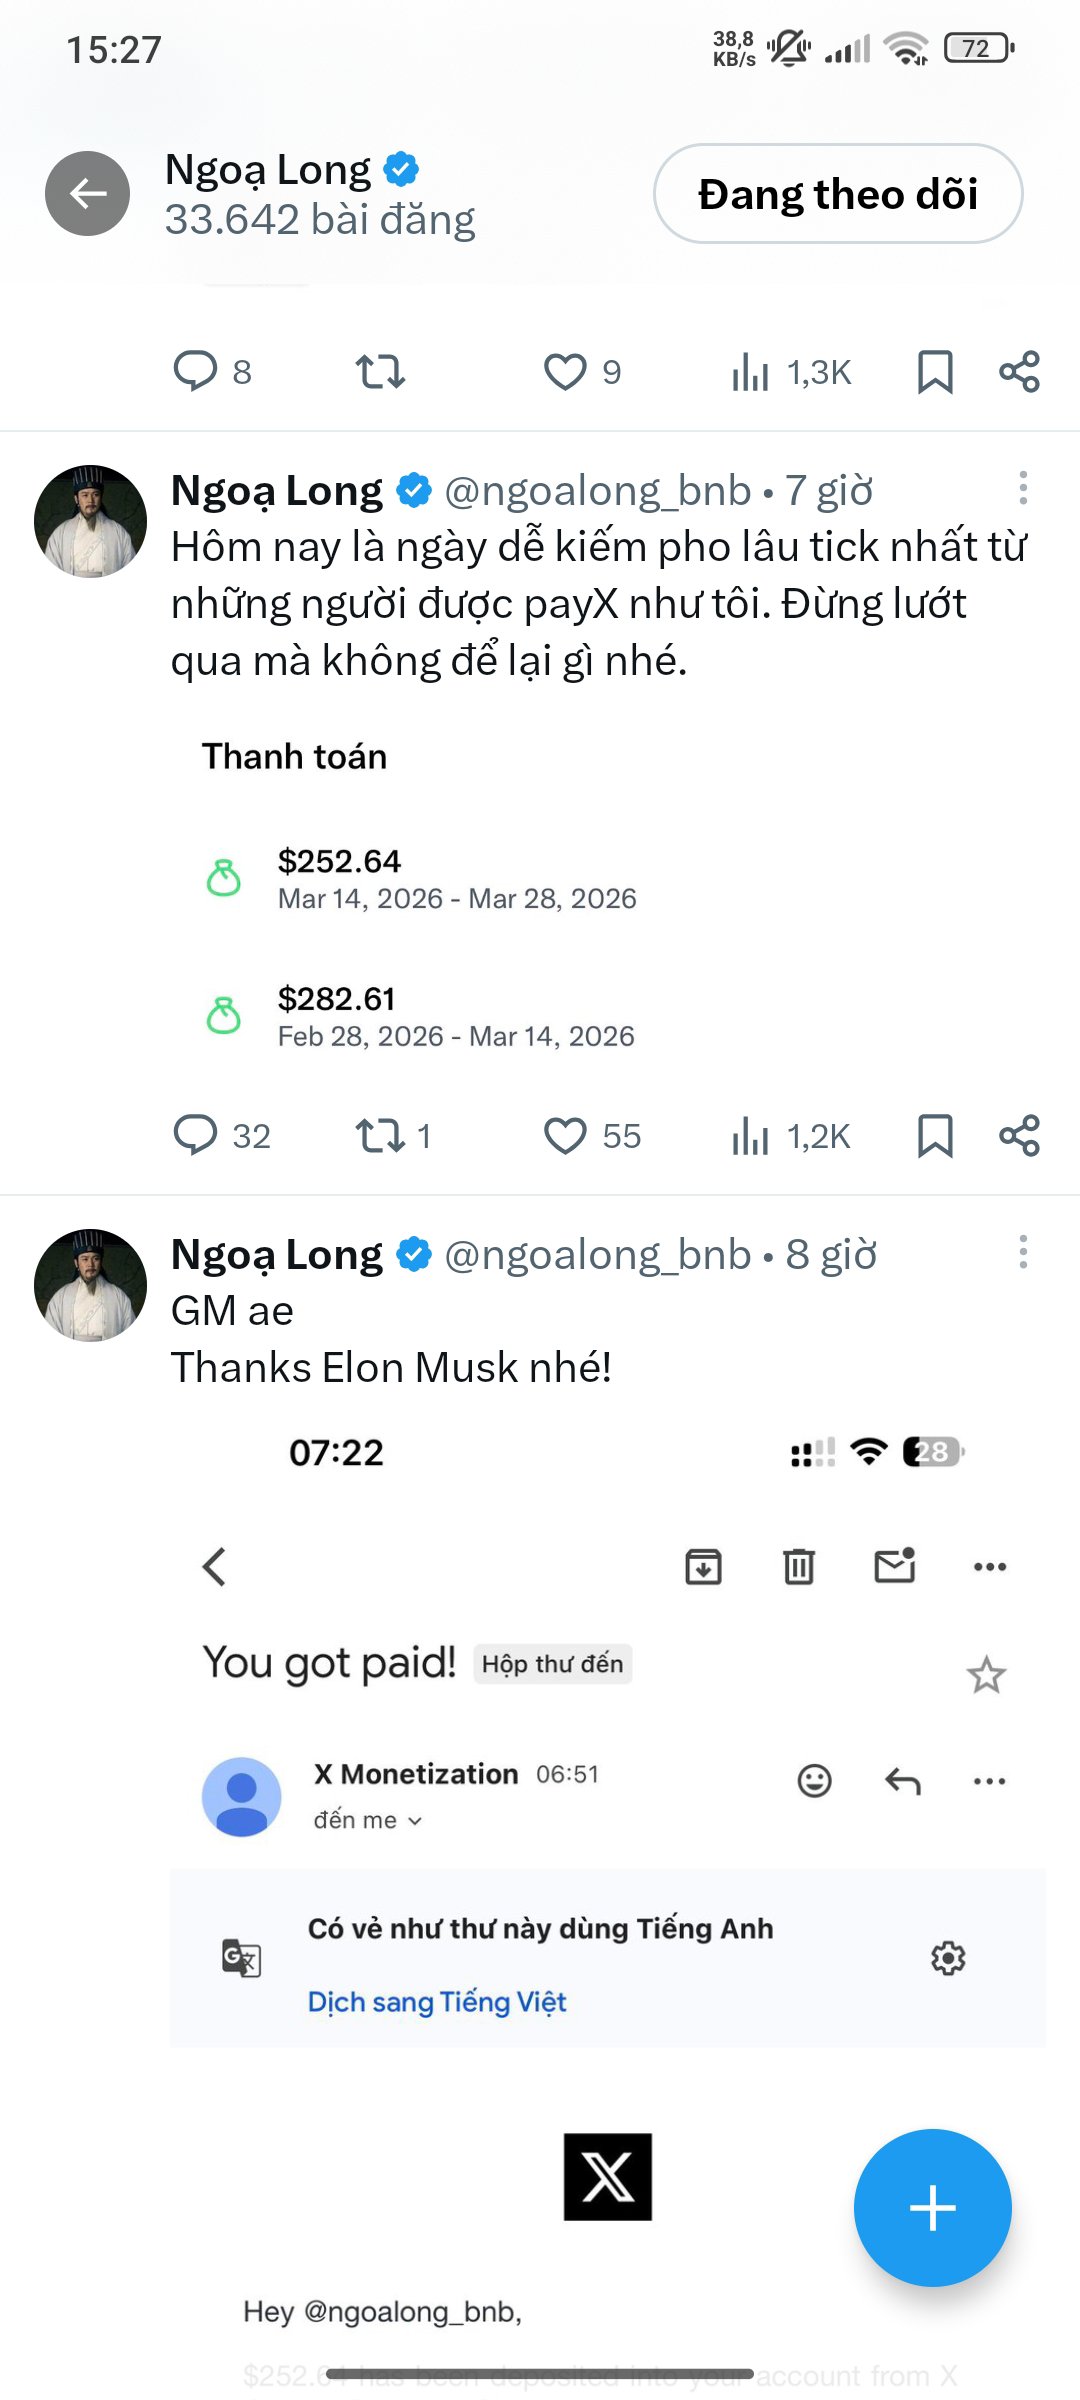Like the top post with 9 likes
This screenshot has height=2400, width=1080.
pyautogui.click(x=565, y=372)
